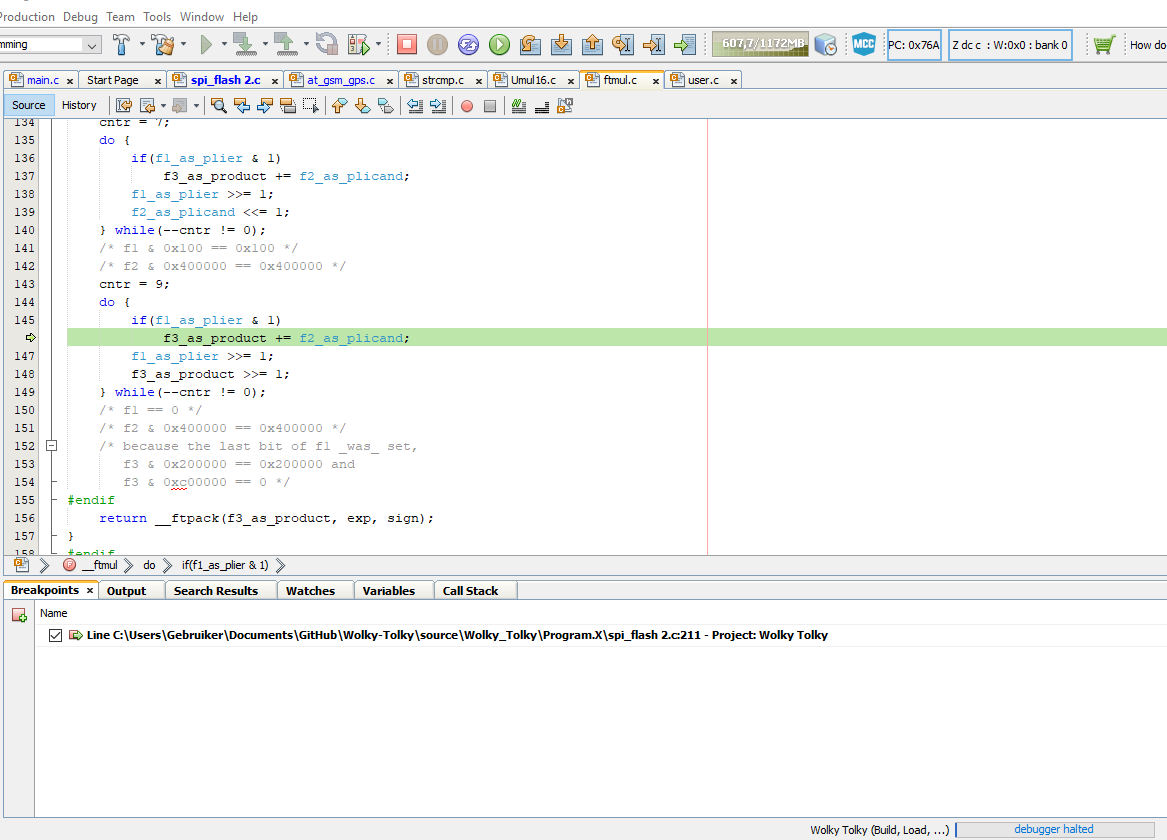Screen dimensions: 1167x840
Task: Click the shopping cart icon
Action: pos(1104,45)
